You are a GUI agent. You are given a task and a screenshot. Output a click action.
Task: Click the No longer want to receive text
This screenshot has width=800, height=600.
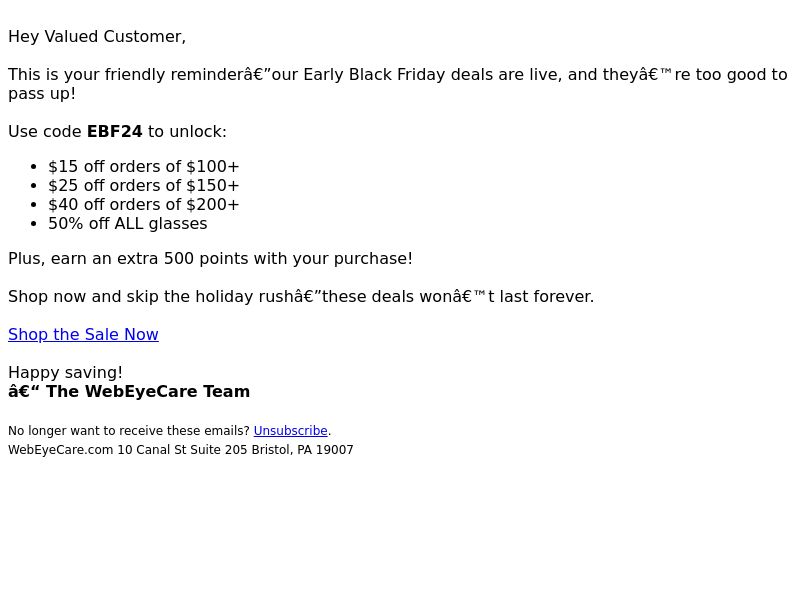tap(129, 431)
